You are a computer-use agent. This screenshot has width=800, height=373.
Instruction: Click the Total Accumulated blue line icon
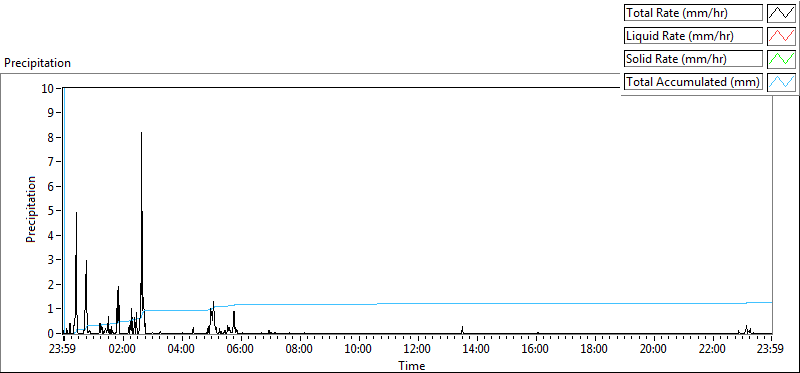[782, 82]
